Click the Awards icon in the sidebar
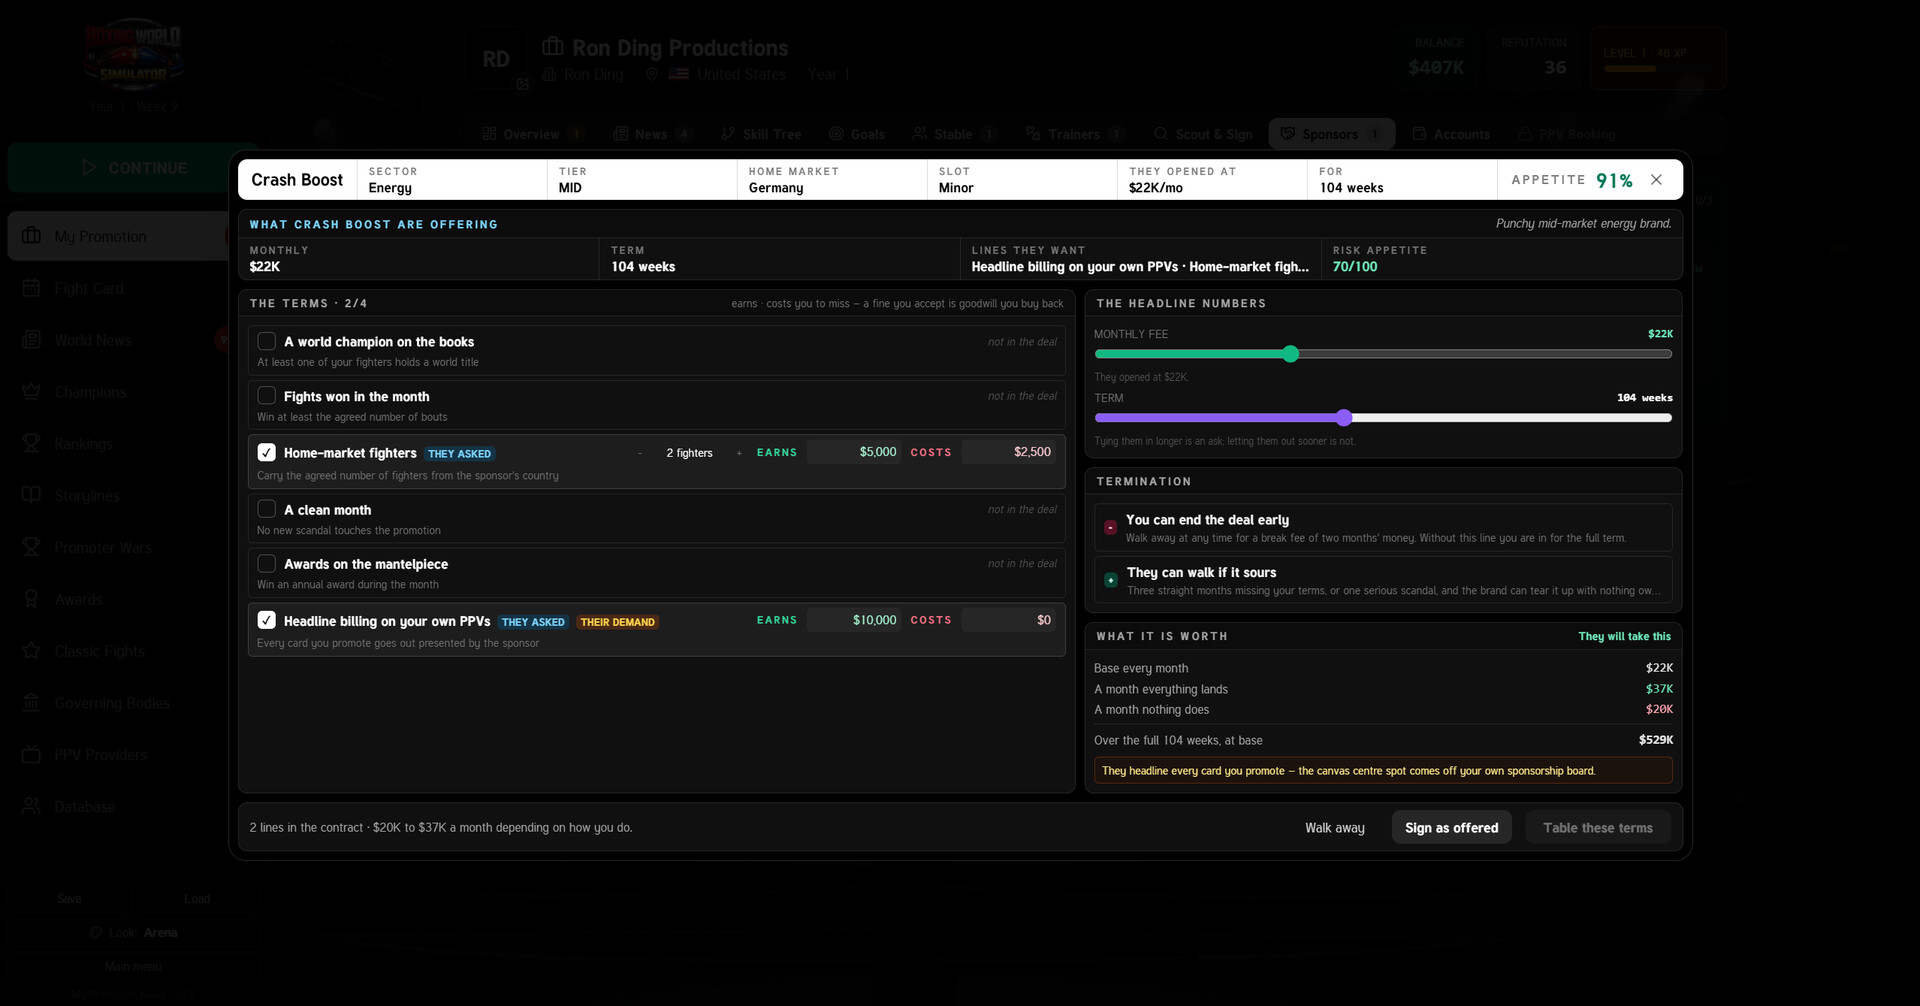Image resolution: width=1920 pixels, height=1006 pixels. coord(32,599)
